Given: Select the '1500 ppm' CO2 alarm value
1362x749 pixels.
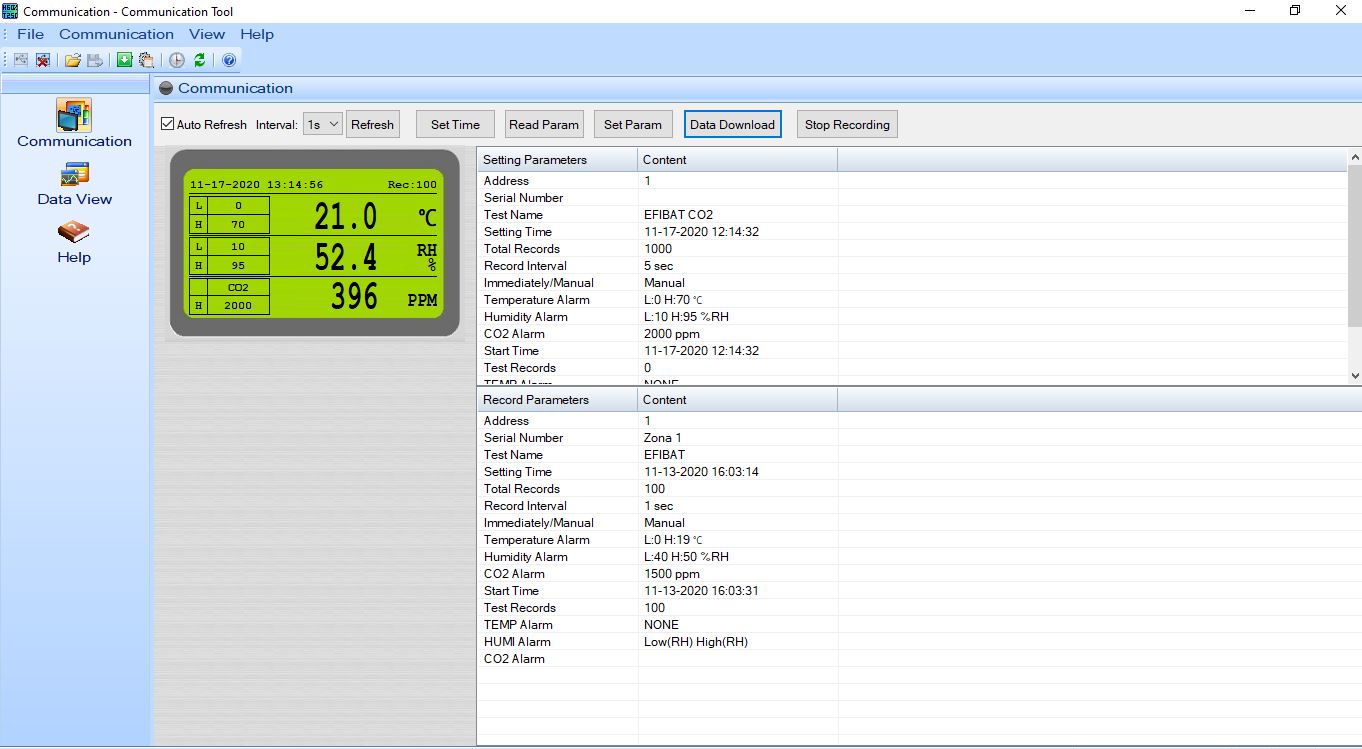Looking at the screenshot, I should [671, 574].
